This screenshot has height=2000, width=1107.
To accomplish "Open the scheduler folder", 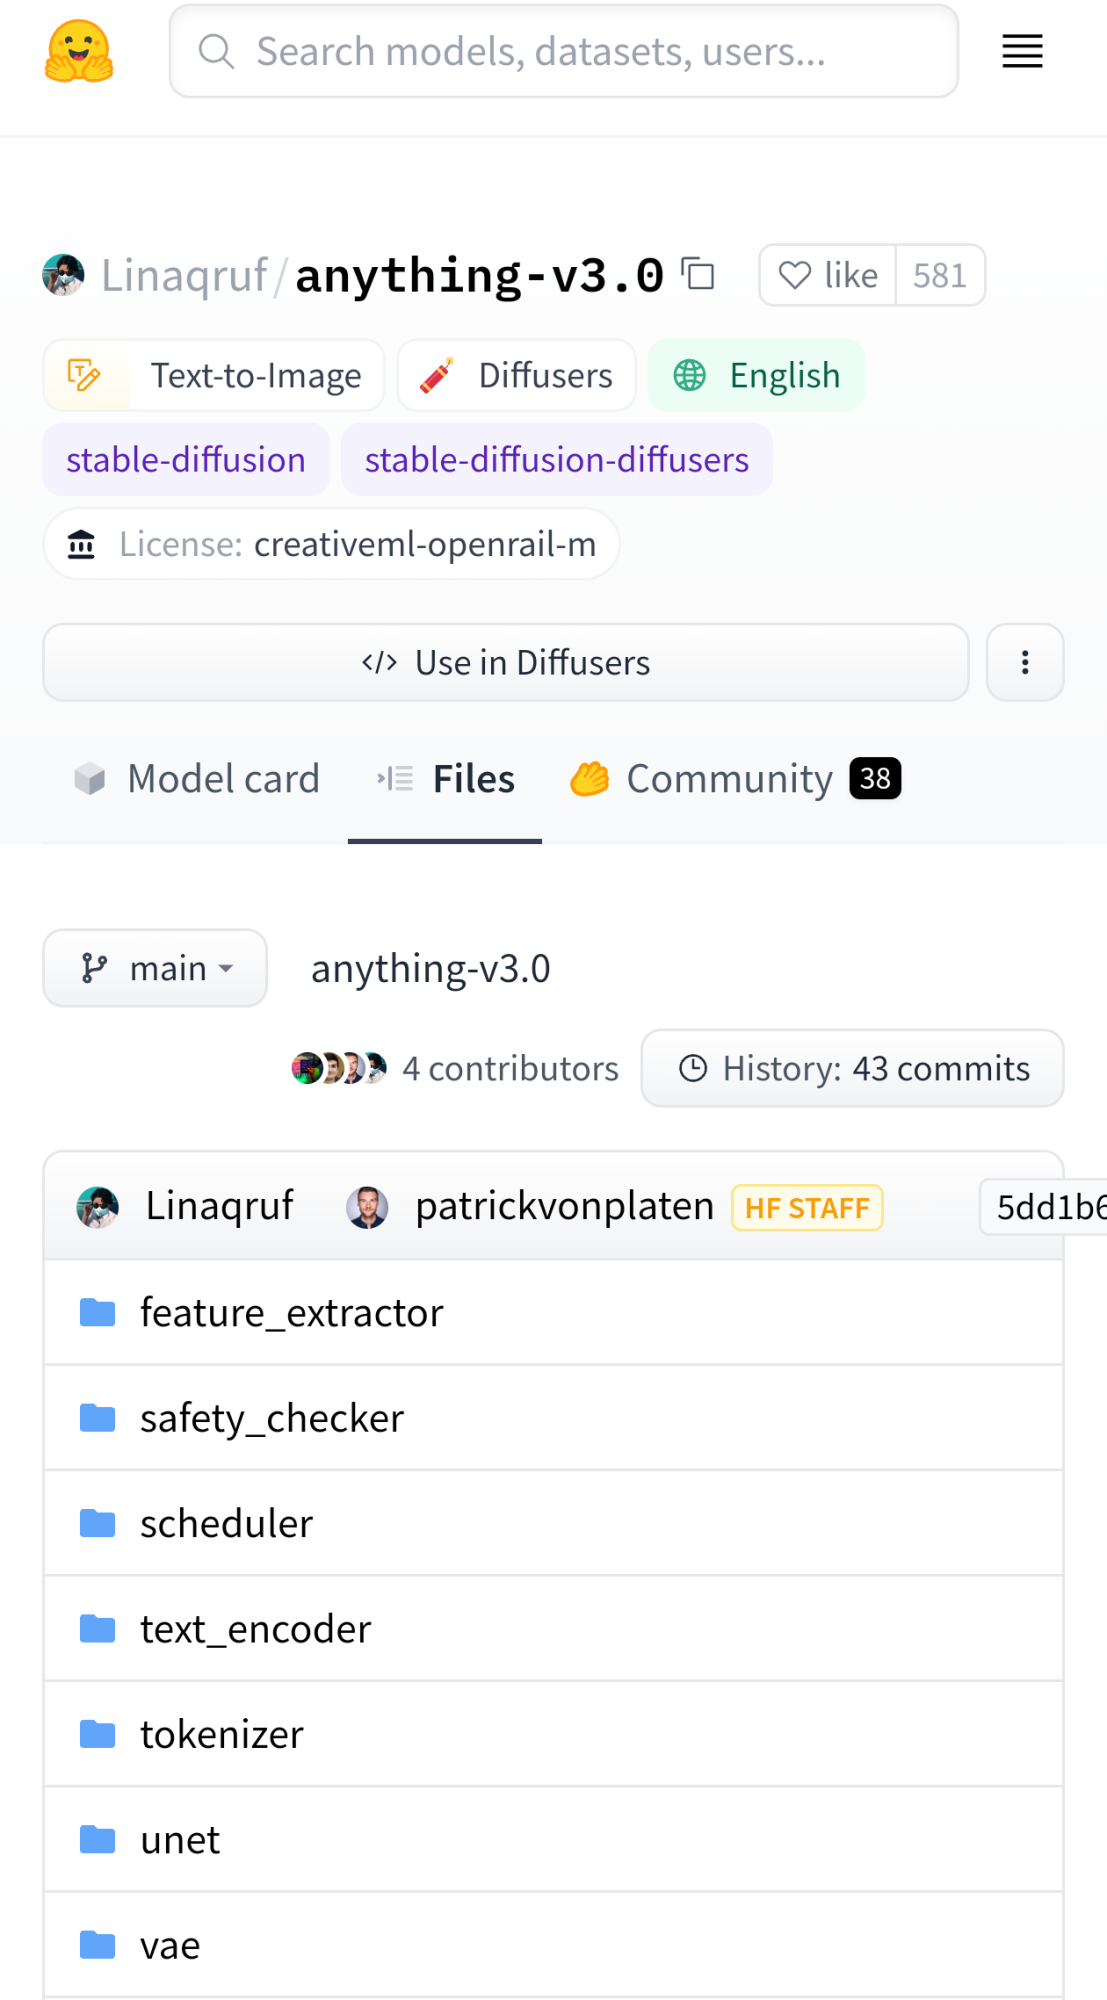I will tap(226, 1523).
